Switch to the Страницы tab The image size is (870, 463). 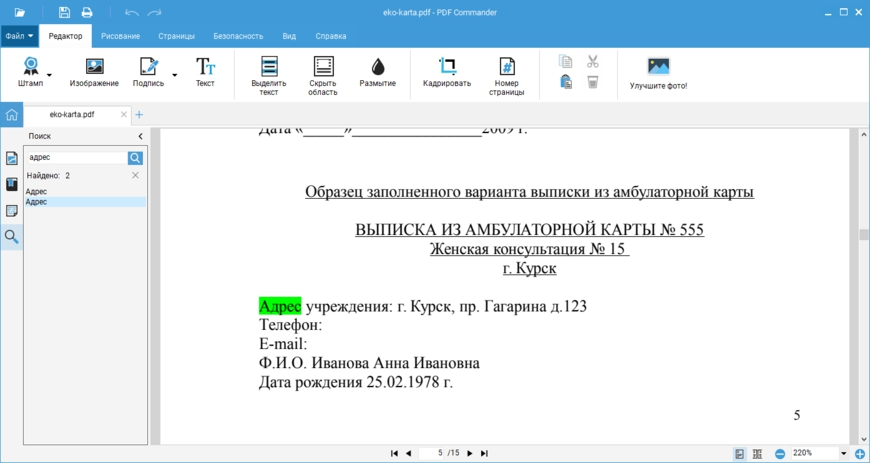(176, 36)
